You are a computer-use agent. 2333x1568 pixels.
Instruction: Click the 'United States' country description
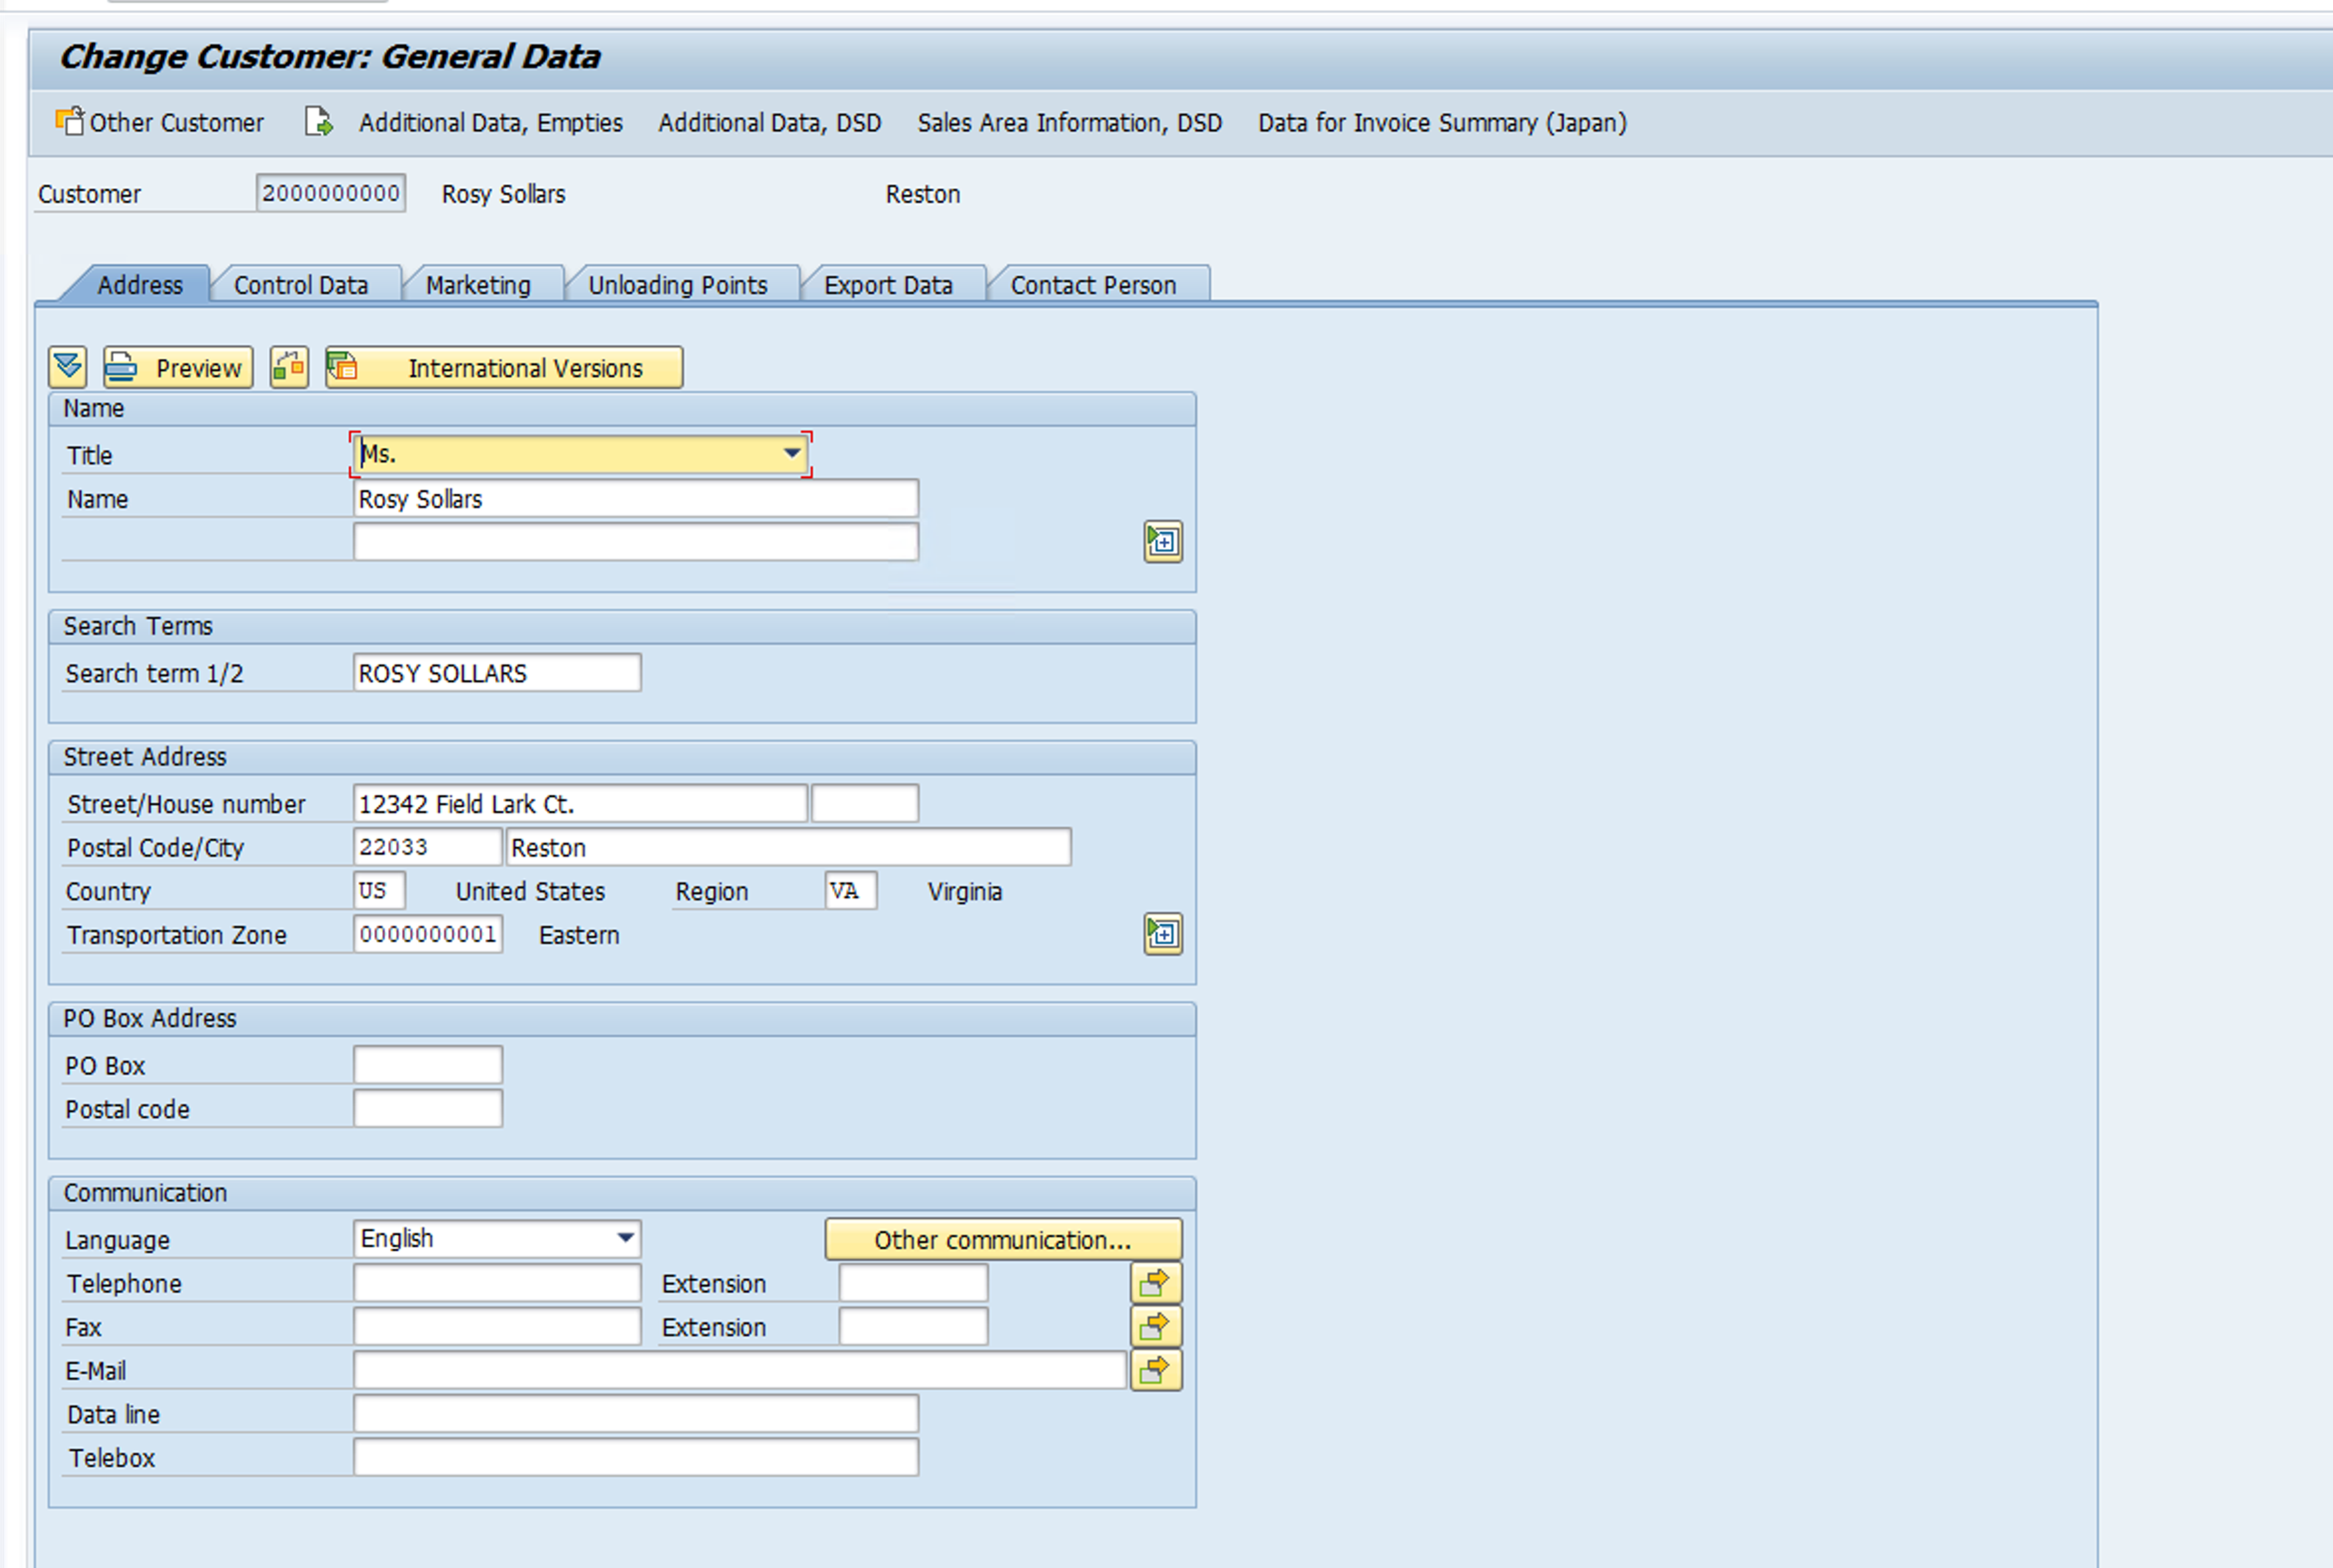coord(530,891)
